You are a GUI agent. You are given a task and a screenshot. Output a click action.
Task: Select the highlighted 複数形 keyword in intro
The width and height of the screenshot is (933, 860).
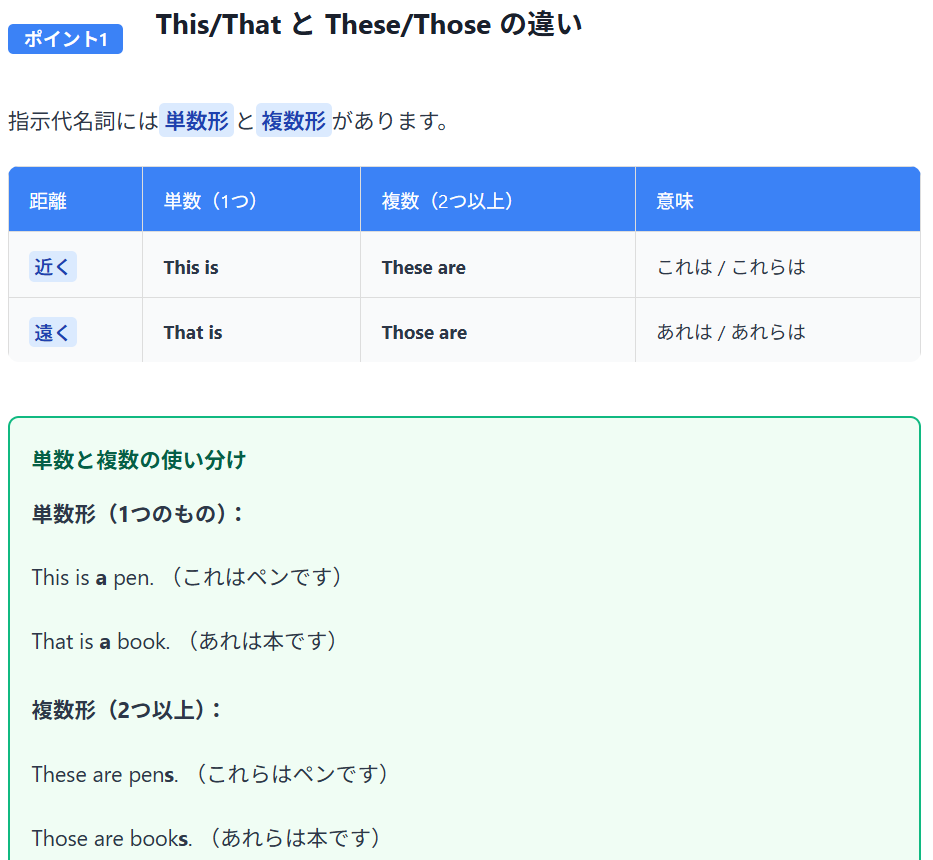293,121
